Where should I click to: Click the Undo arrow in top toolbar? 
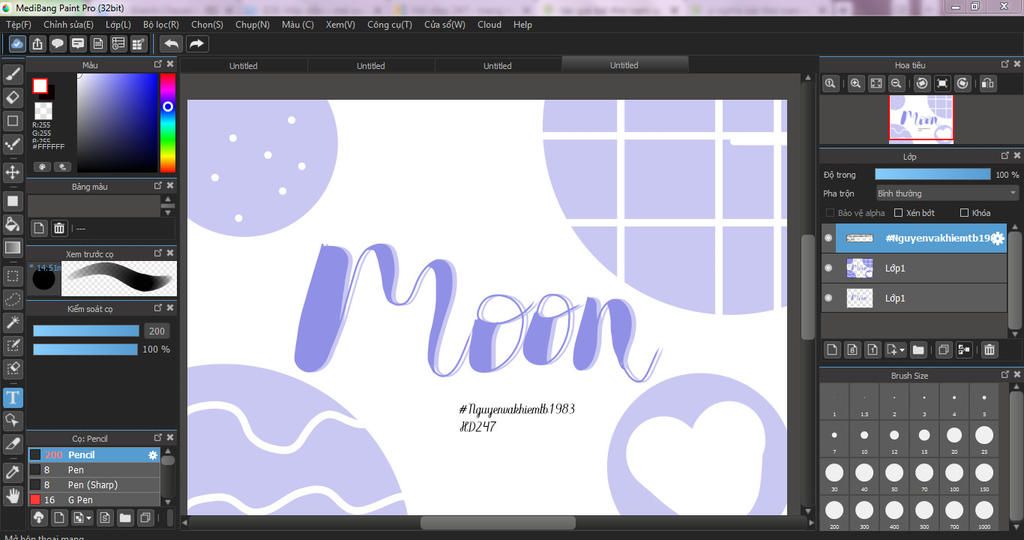point(171,44)
